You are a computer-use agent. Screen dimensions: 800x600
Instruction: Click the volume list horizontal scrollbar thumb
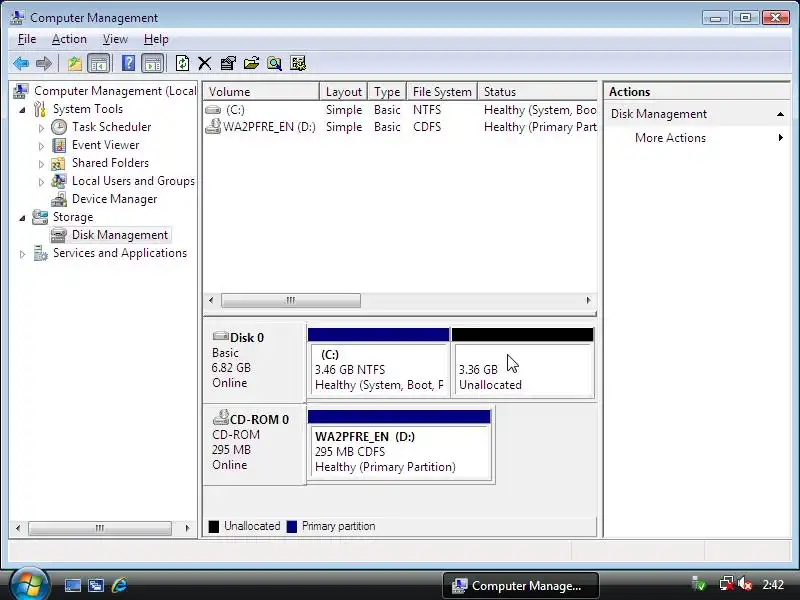[291, 301]
